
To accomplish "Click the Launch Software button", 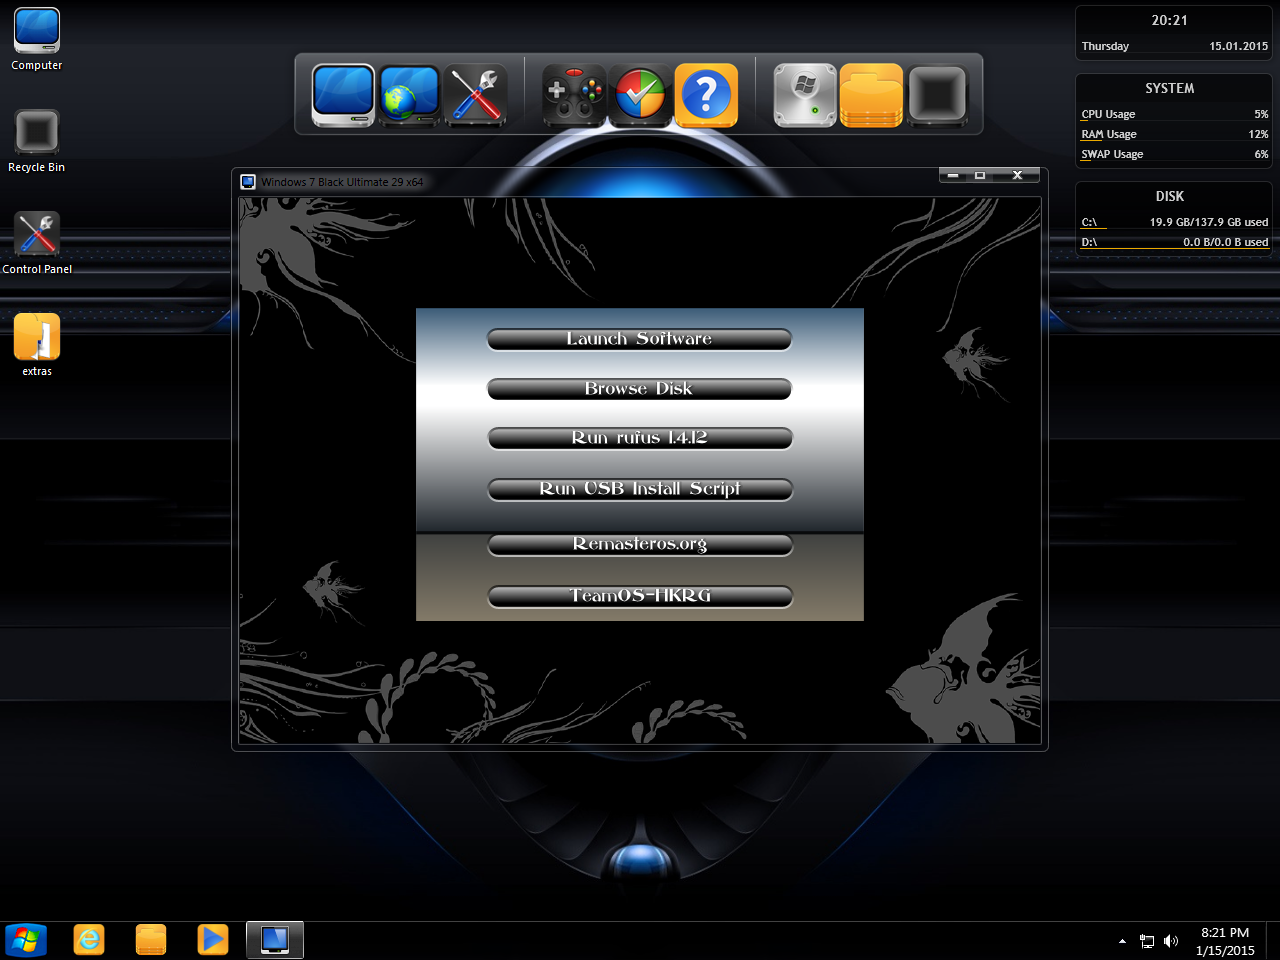I will coord(639,339).
